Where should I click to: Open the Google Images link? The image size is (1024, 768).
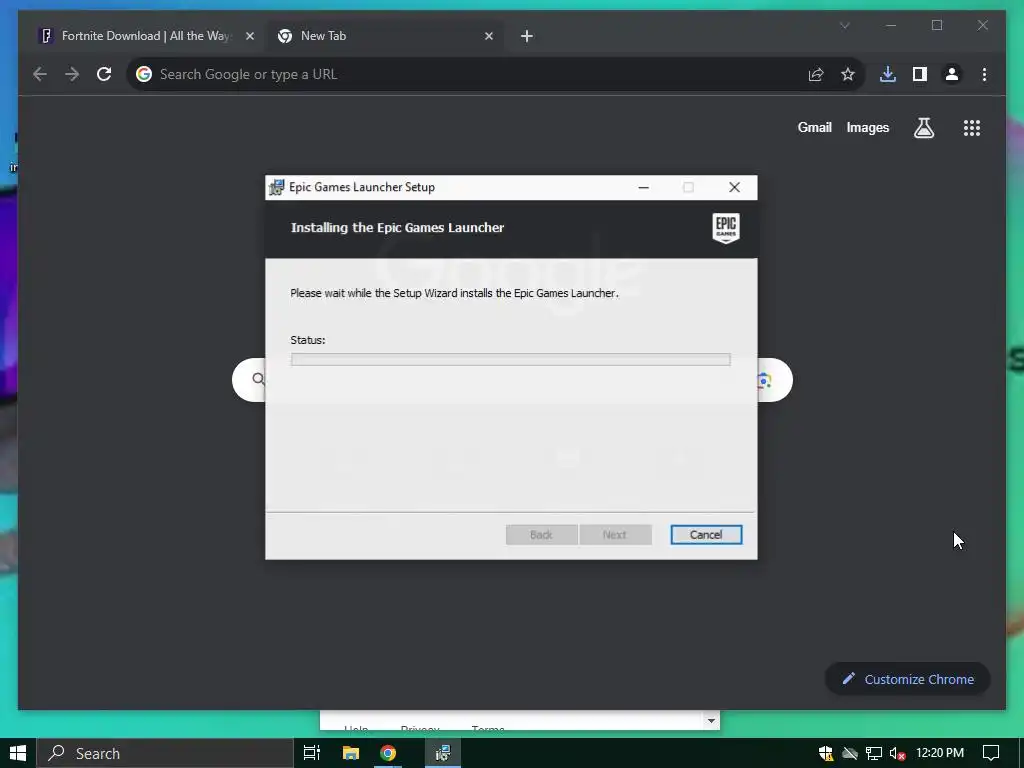click(x=867, y=127)
